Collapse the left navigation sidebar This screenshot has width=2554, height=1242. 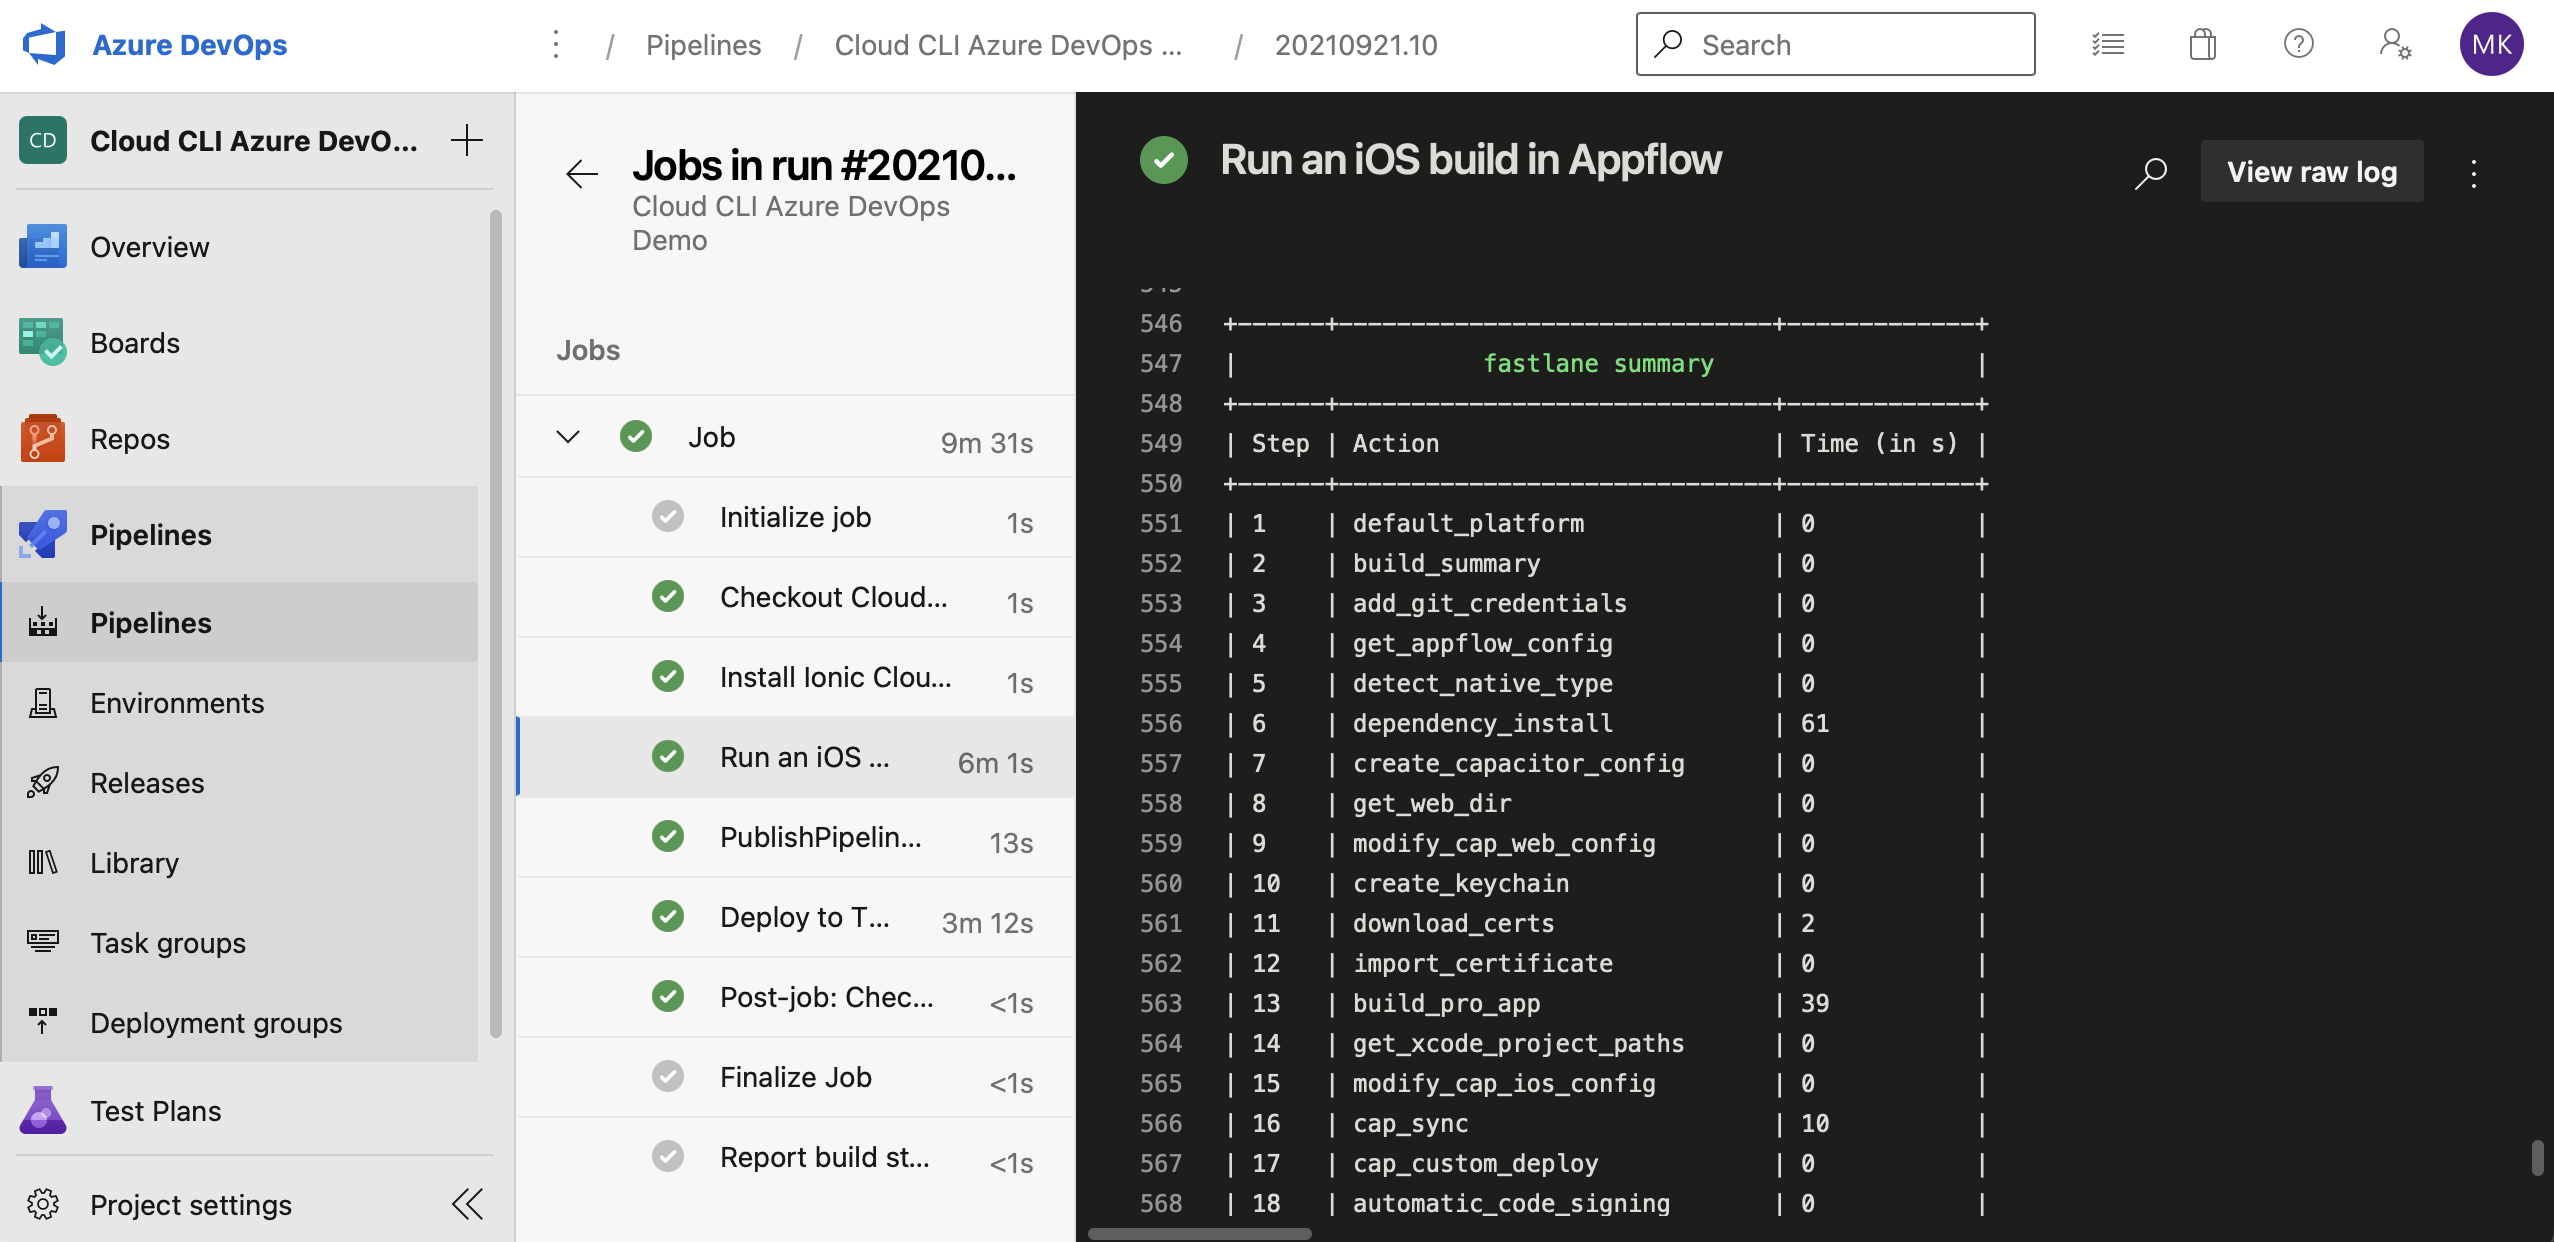click(466, 1204)
